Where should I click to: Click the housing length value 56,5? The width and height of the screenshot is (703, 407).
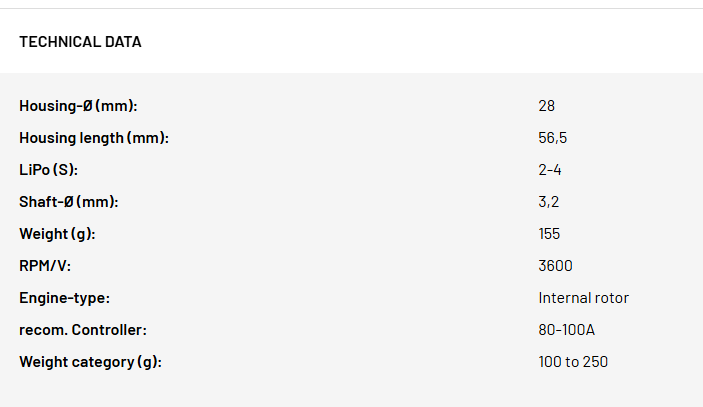click(552, 138)
